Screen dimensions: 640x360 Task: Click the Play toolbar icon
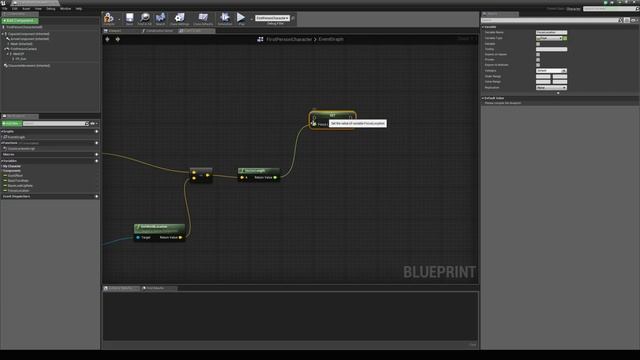tap(241, 18)
